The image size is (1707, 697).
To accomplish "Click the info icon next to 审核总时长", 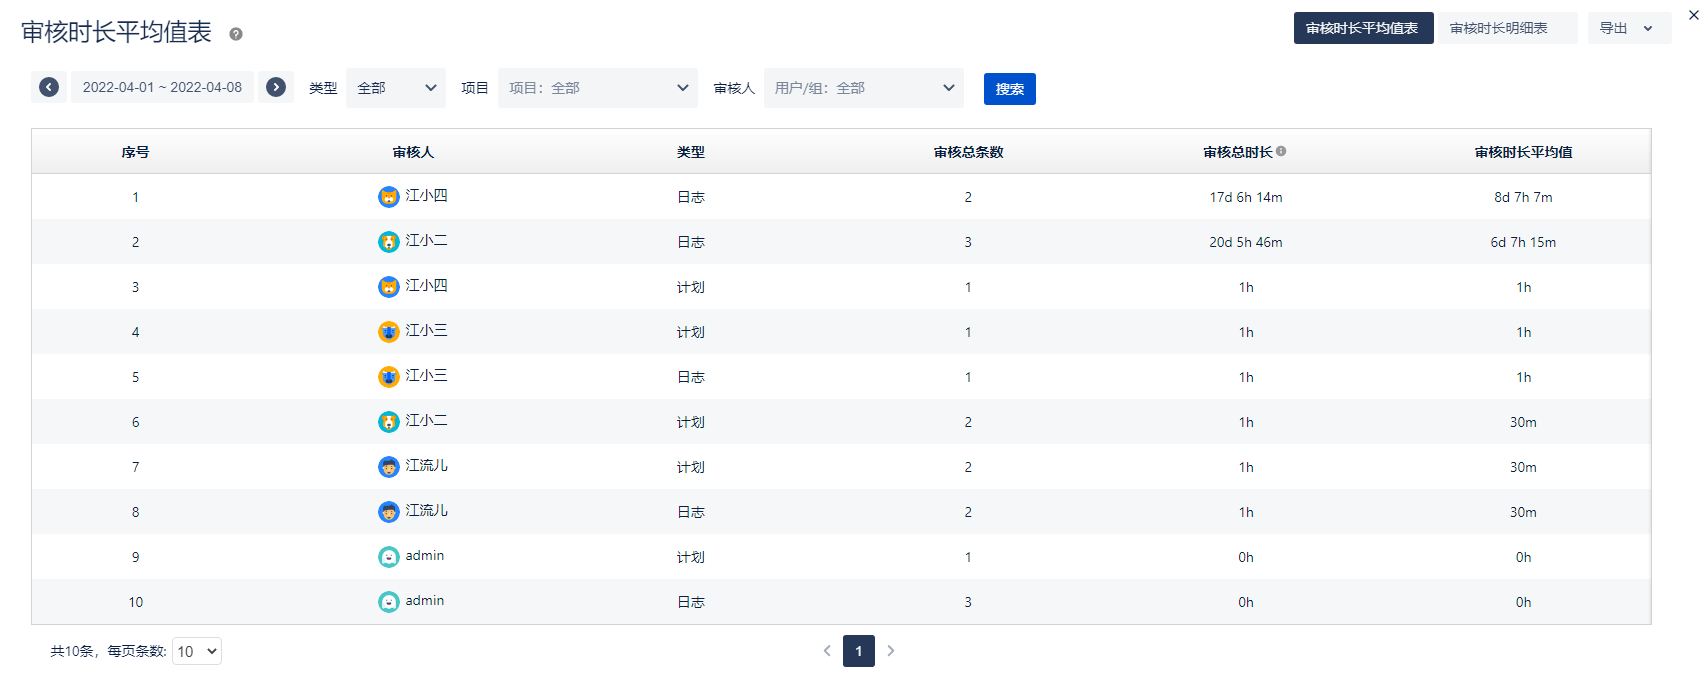I will pos(1281,151).
